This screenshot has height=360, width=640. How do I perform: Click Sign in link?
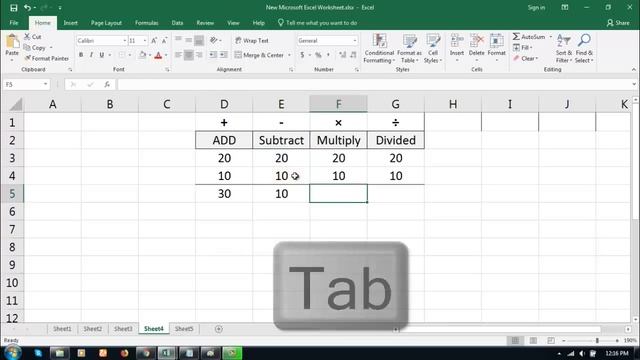pos(536,7)
